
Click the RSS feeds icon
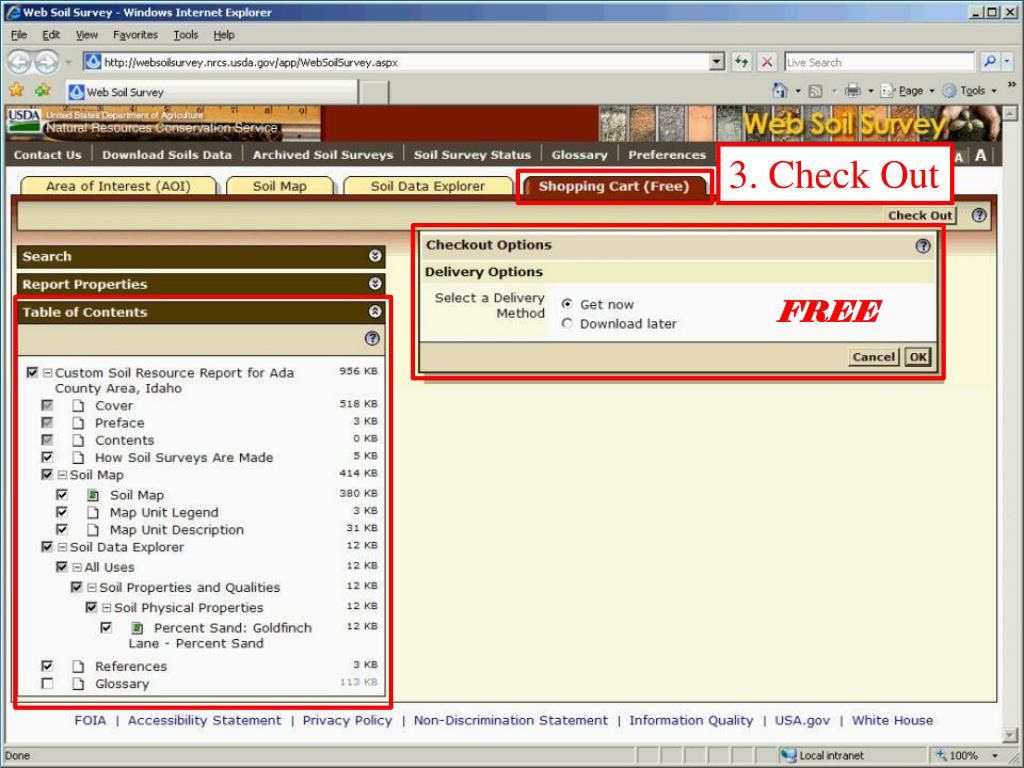coord(815,91)
